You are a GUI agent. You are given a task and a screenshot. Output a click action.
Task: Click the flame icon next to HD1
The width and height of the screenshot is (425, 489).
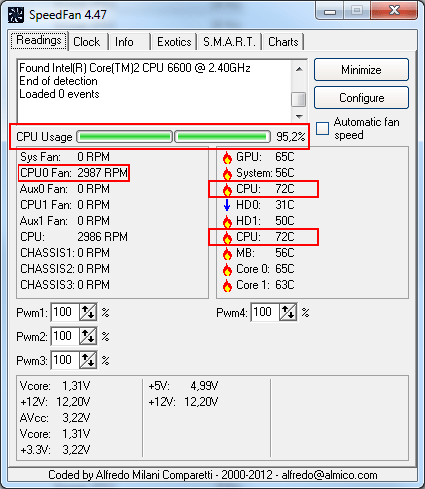coord(227,221)
